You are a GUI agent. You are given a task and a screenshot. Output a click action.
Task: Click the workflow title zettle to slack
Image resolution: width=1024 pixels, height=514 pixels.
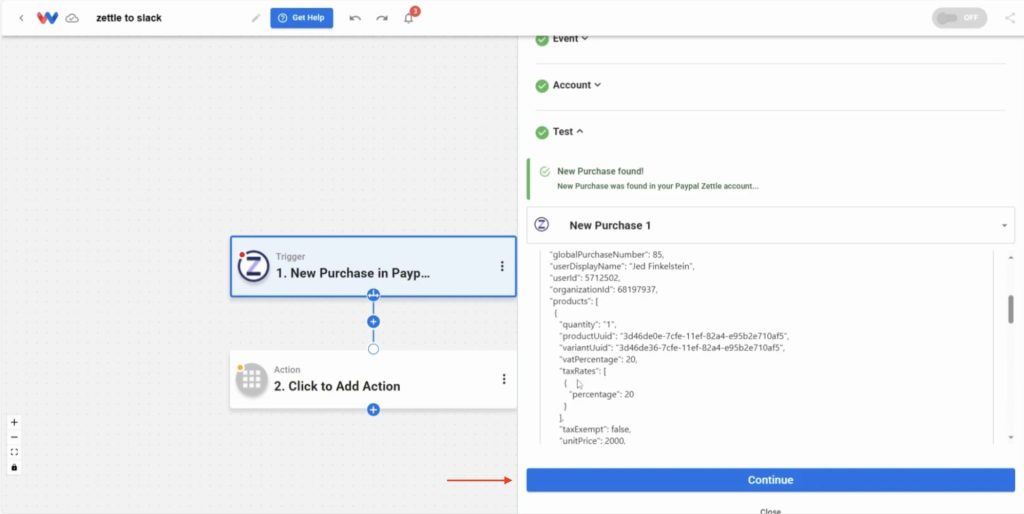(129, 18)
